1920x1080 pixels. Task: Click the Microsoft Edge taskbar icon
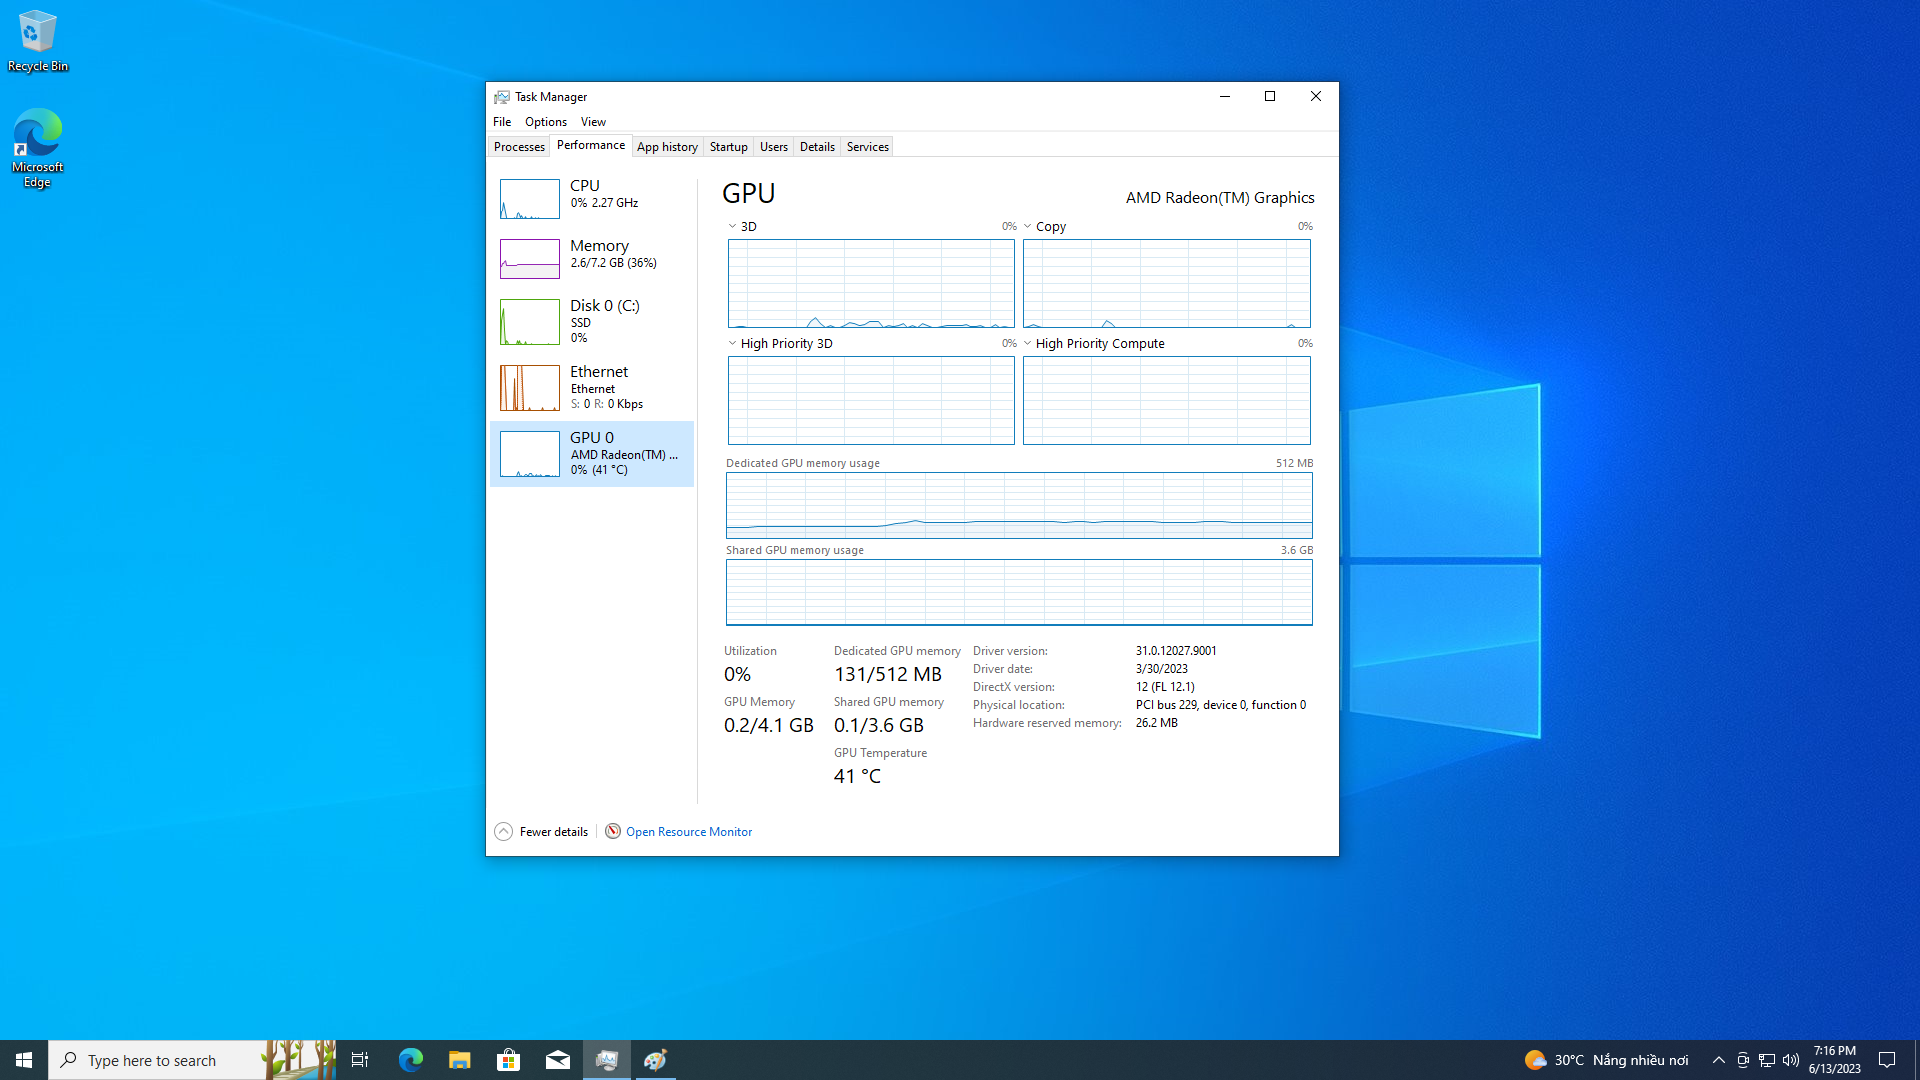click(410, 1059)
